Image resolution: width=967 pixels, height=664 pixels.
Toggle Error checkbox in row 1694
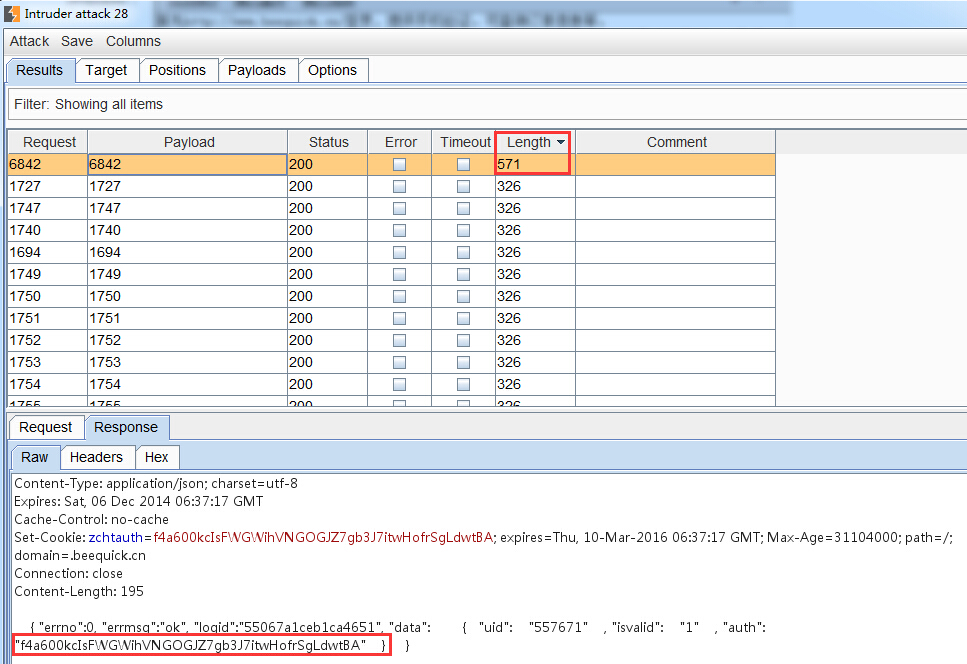tap(400, 252)
